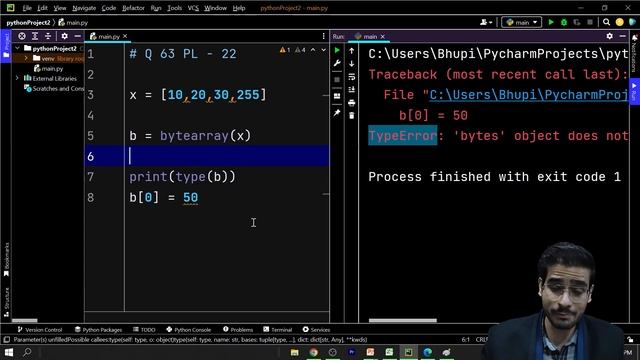The height and width of the screenshot is (360, 640).
Task: Rerun main with the green Run panel arrow
Action: pos(337,50)
